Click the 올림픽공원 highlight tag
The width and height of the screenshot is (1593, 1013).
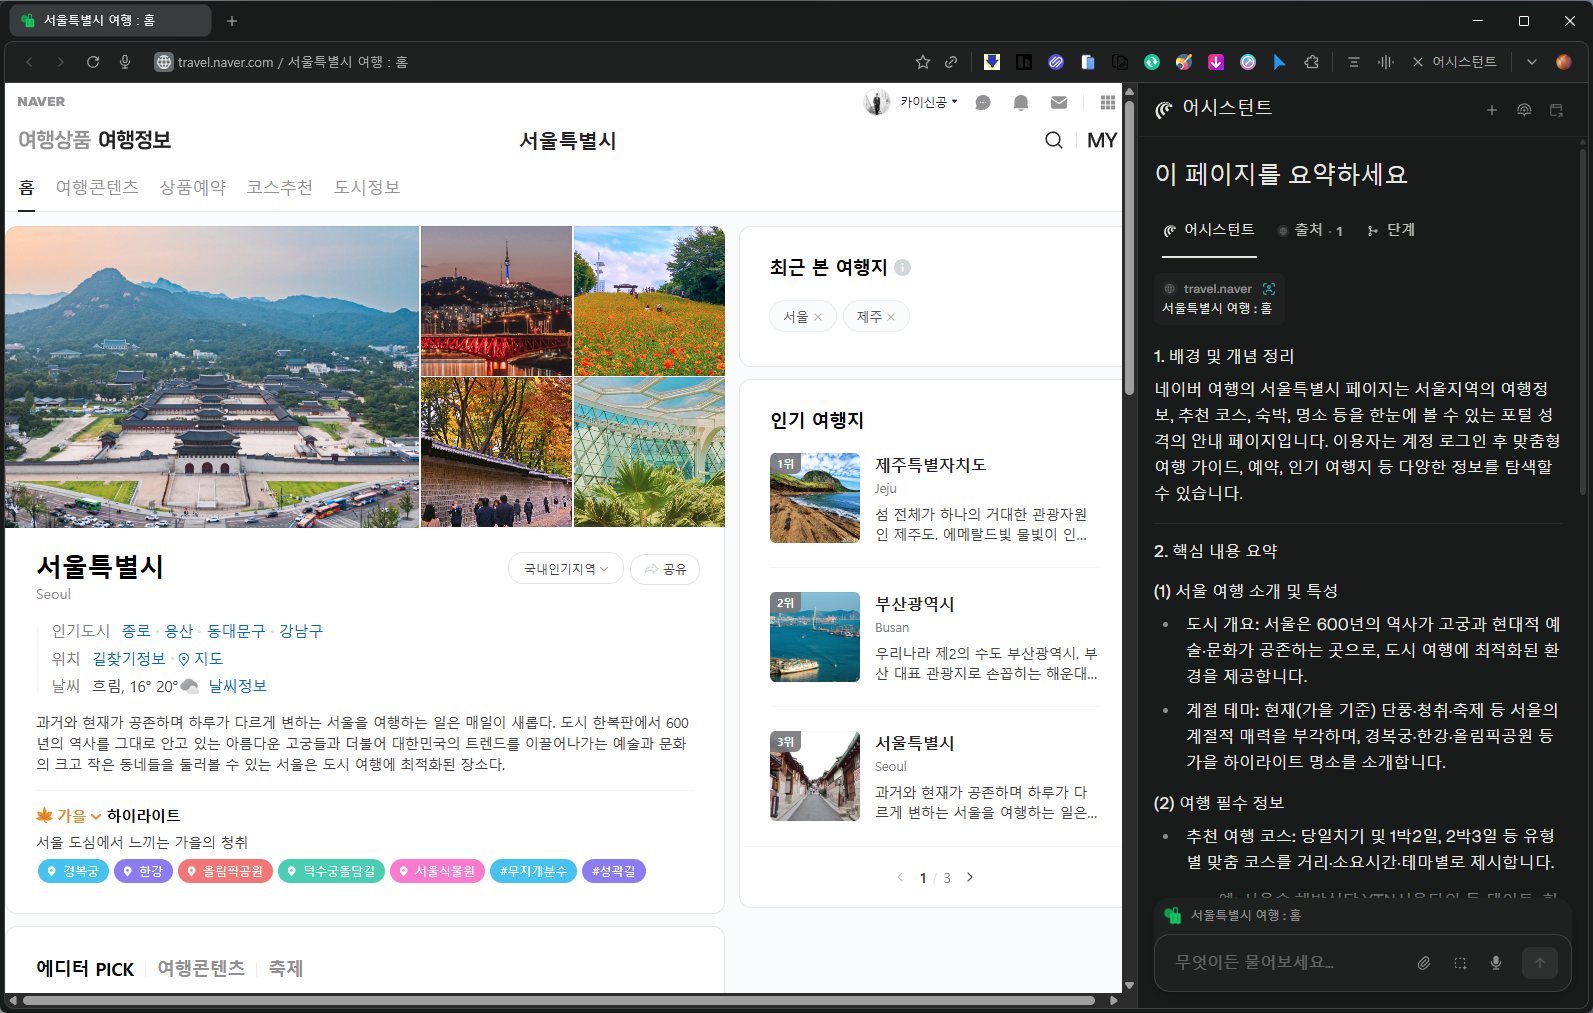225,871
